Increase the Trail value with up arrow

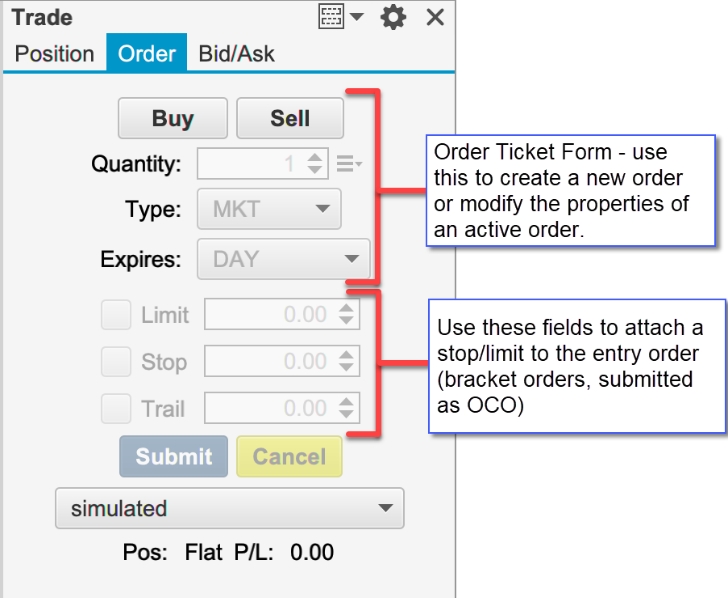pyautogui.click(x=346, y=402)
